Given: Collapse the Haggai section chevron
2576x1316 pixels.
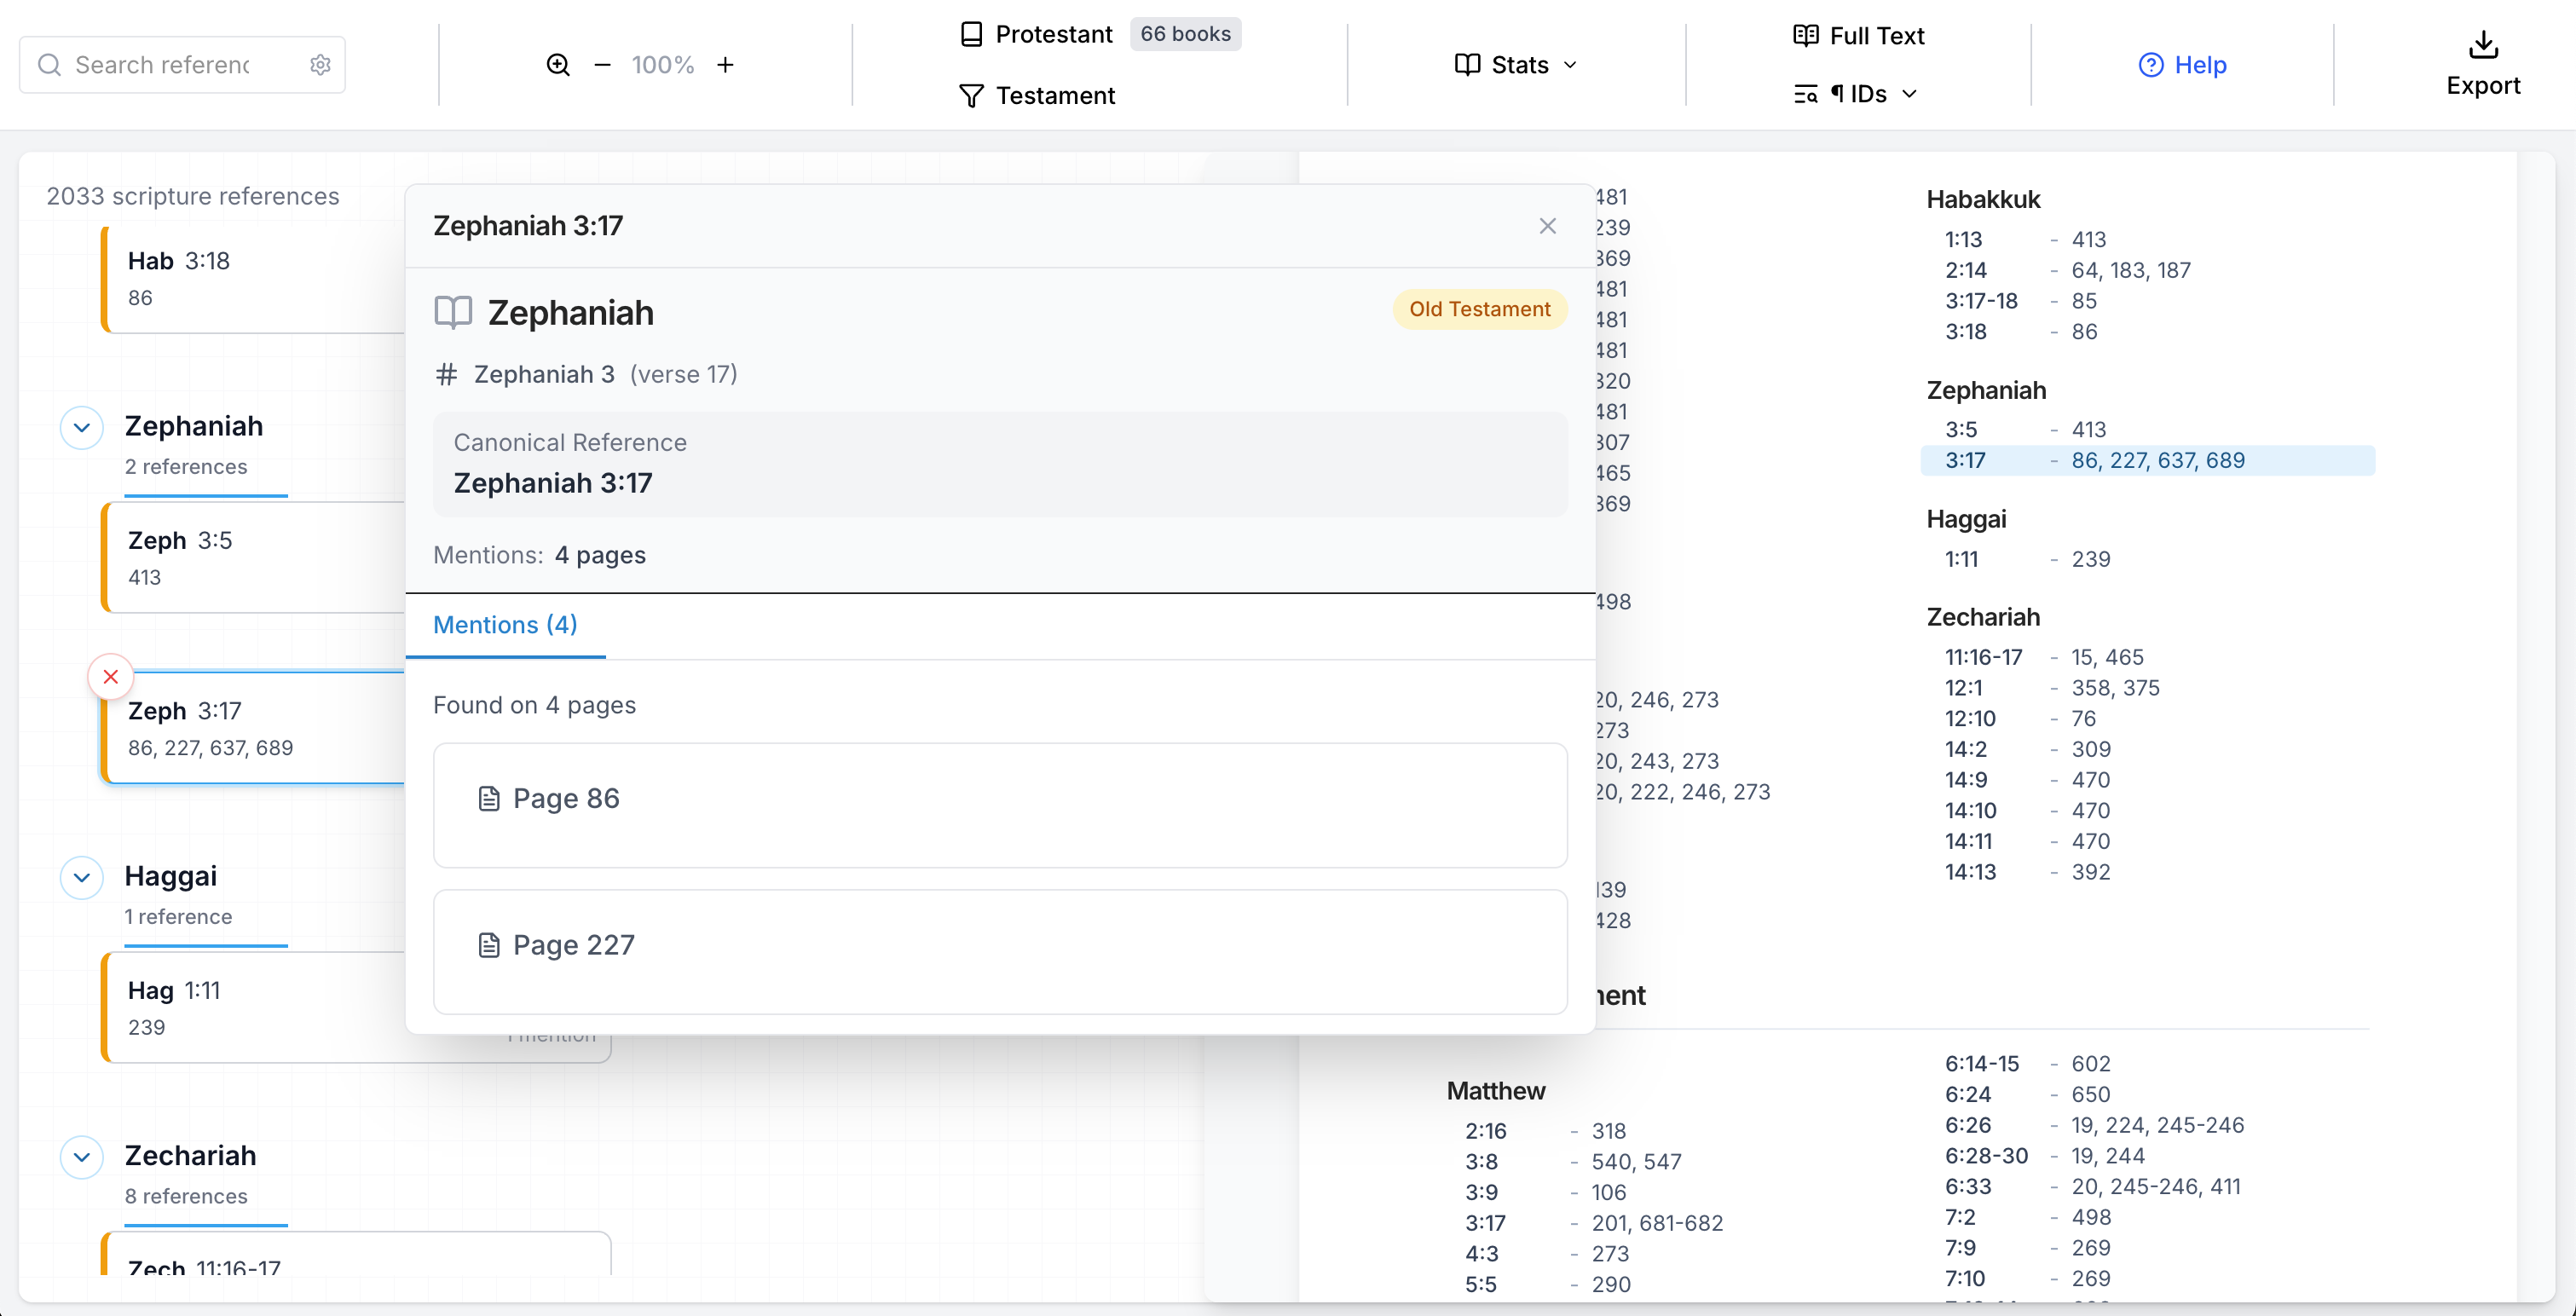Looking at the screenshot, I should pos(81,877).
